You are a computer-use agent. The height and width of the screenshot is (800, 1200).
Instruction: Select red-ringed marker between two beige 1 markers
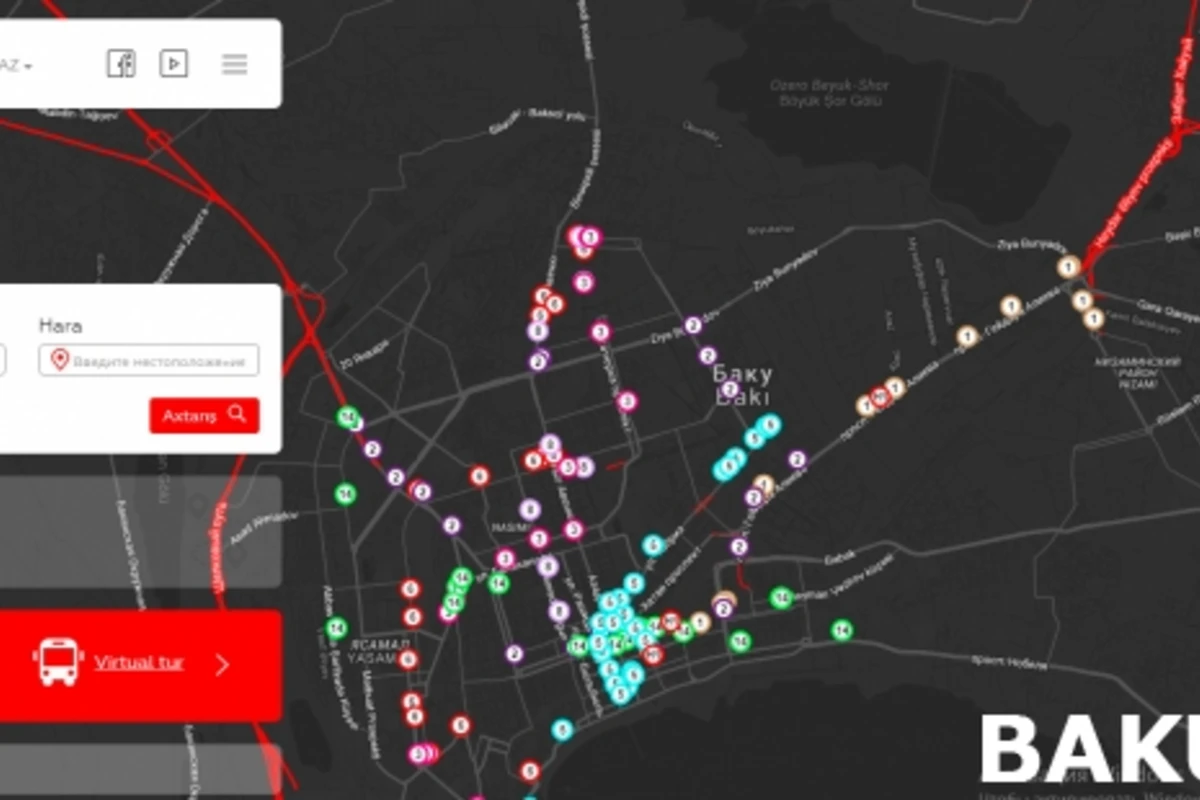880,397
